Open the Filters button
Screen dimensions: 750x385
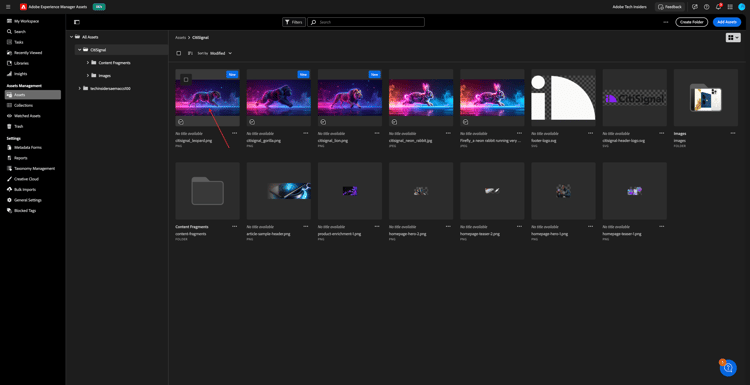pos(294,22)
